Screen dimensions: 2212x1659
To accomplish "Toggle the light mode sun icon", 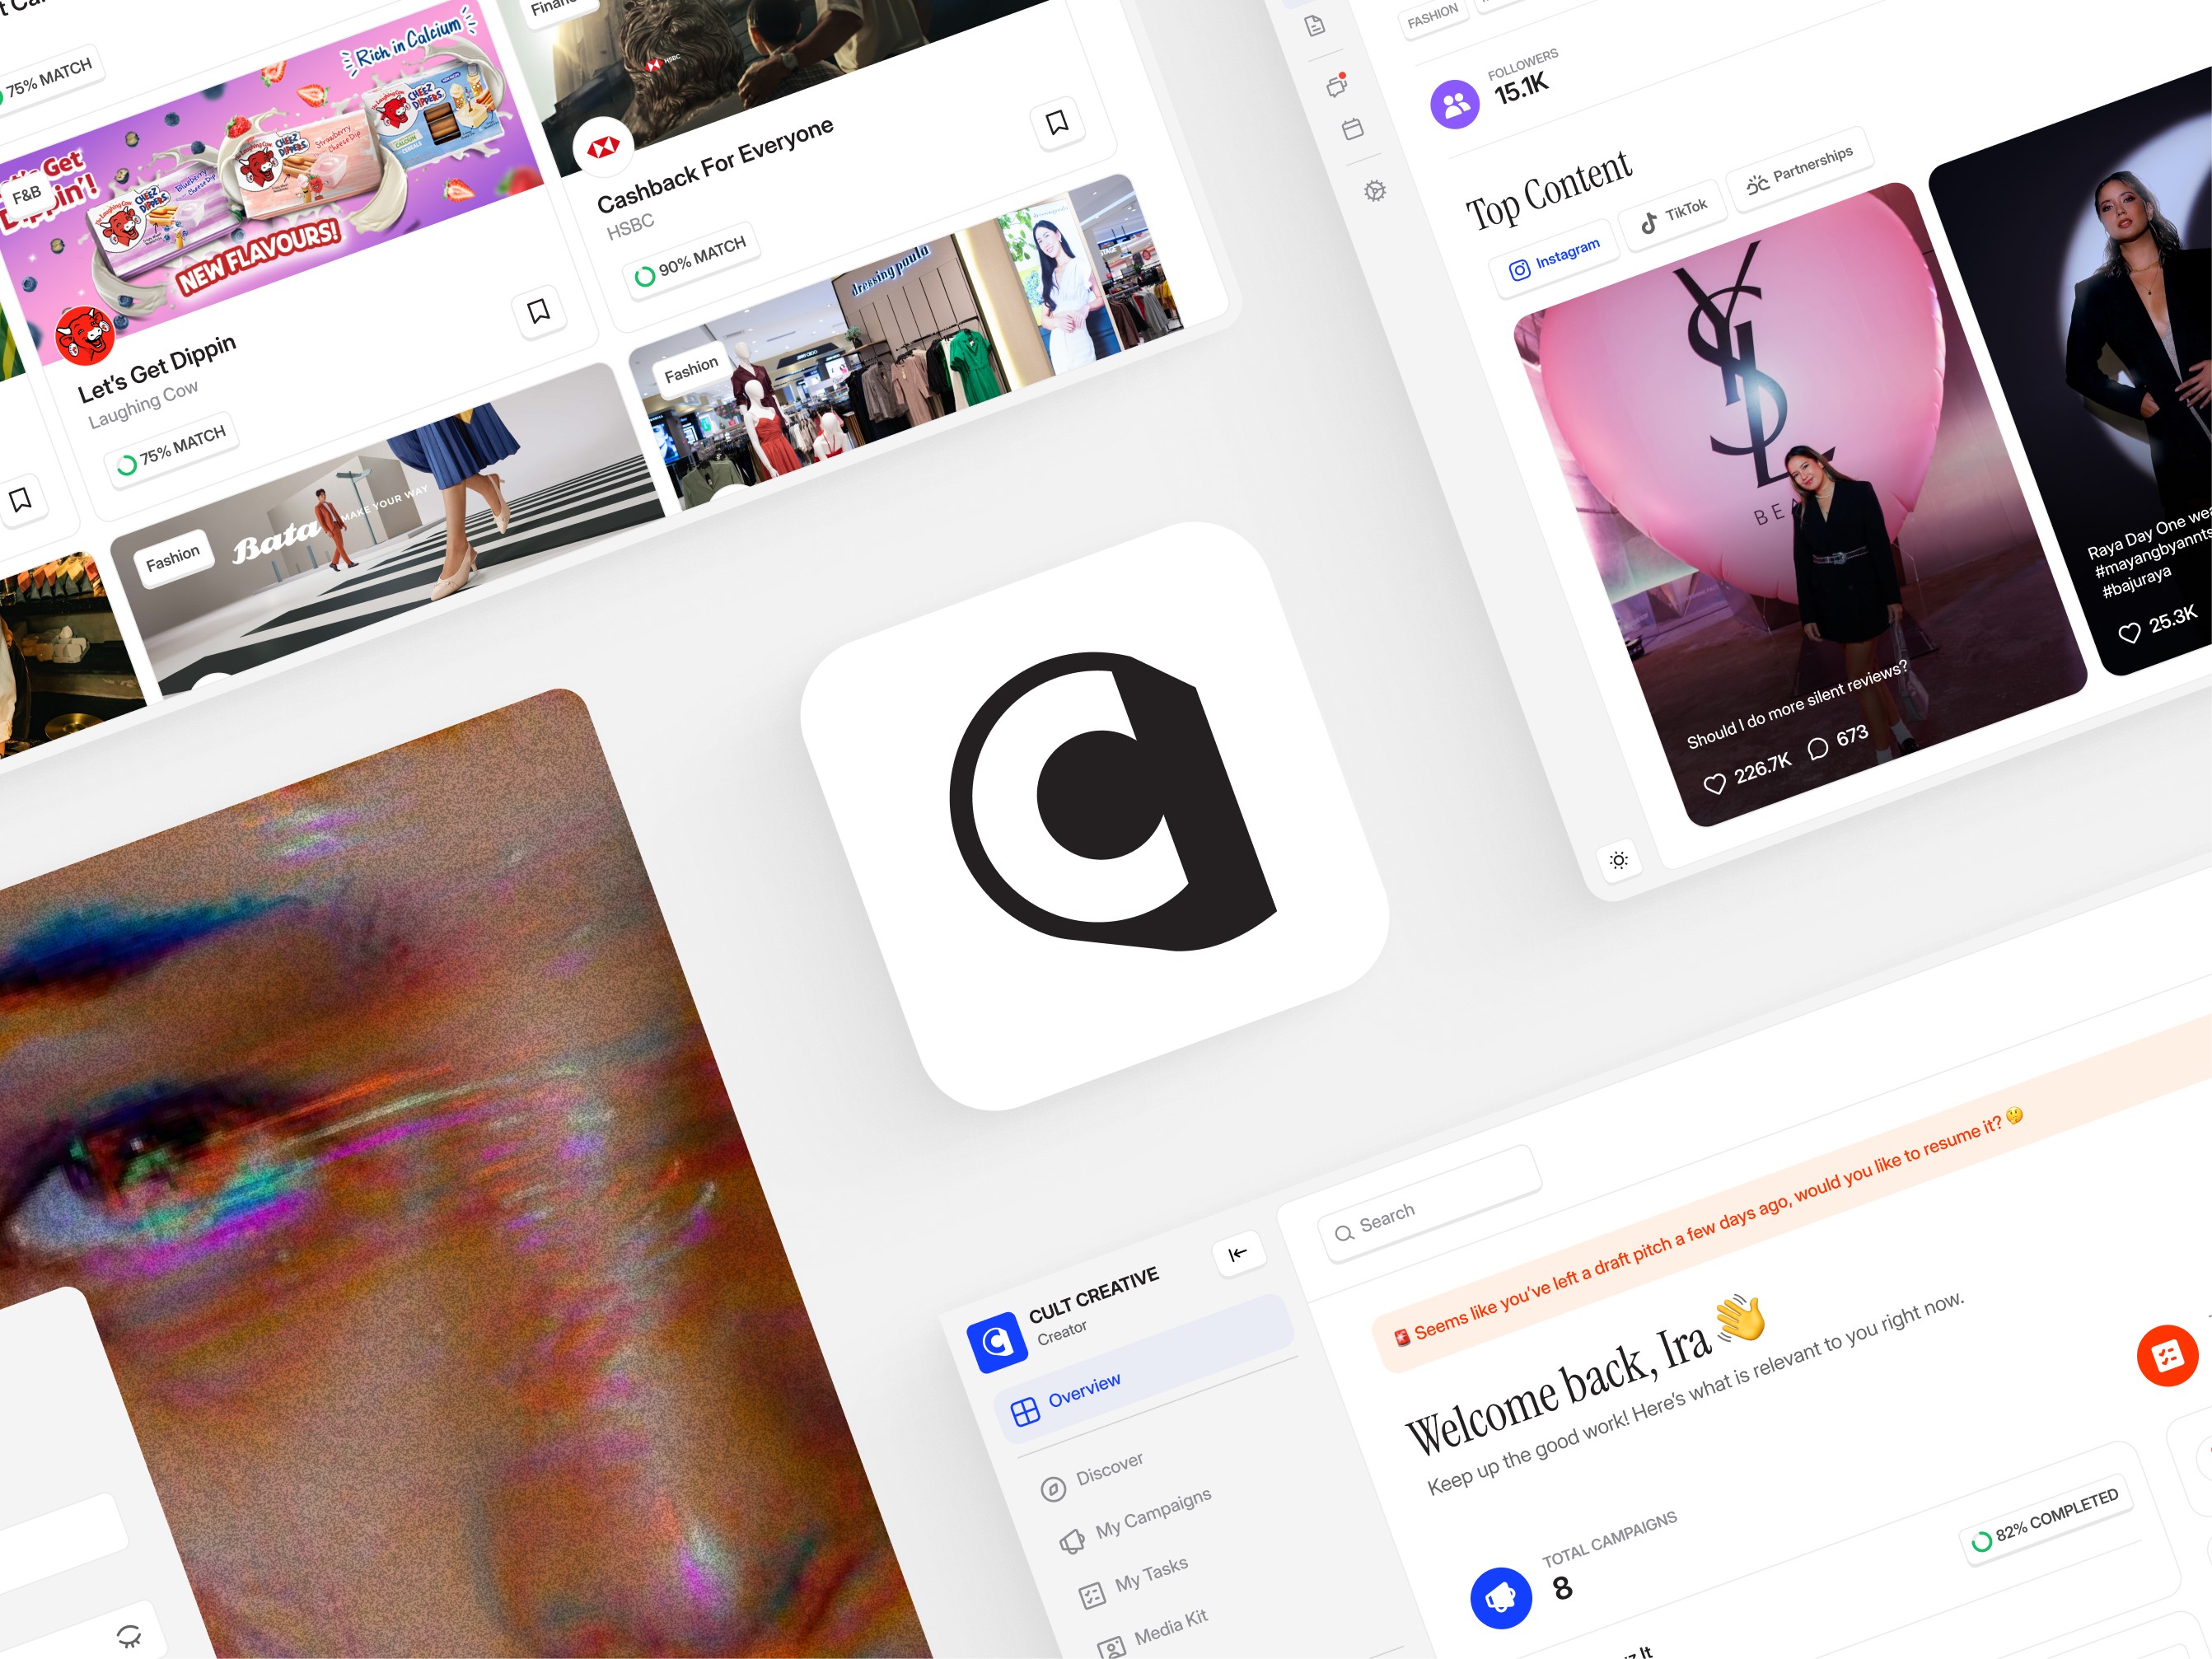I will 1619,860.
